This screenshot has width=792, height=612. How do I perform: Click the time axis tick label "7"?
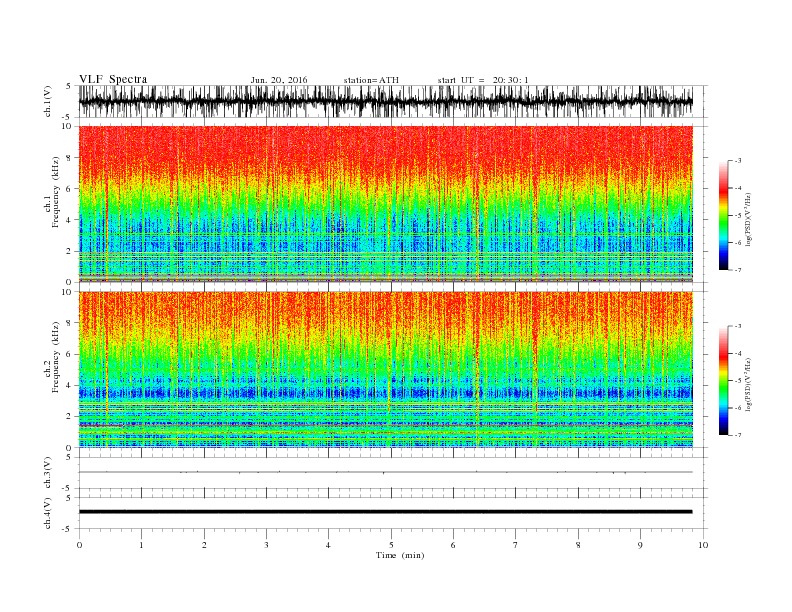pos(516,545)
